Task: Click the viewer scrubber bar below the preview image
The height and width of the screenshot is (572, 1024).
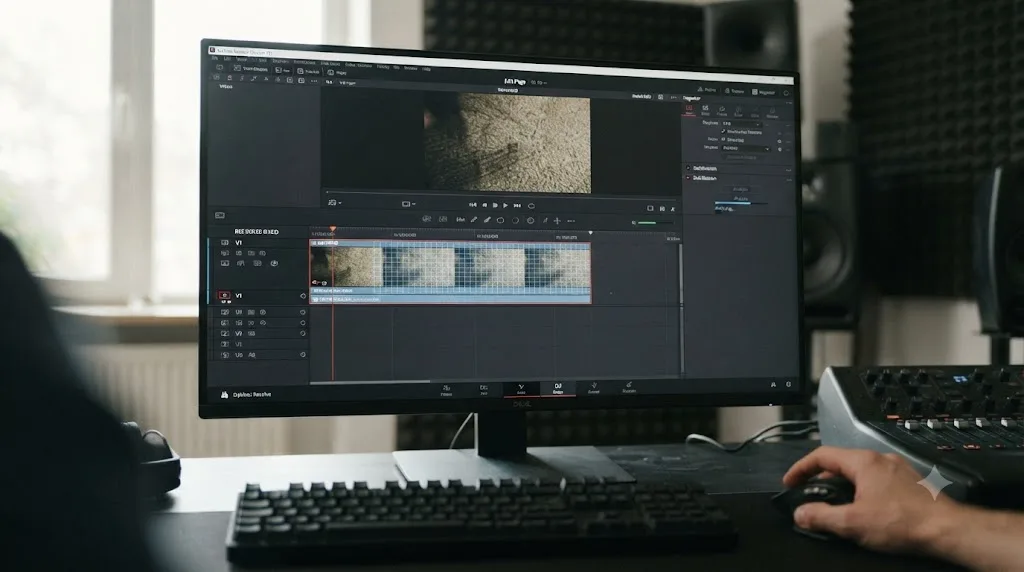Action: point(502,194)
